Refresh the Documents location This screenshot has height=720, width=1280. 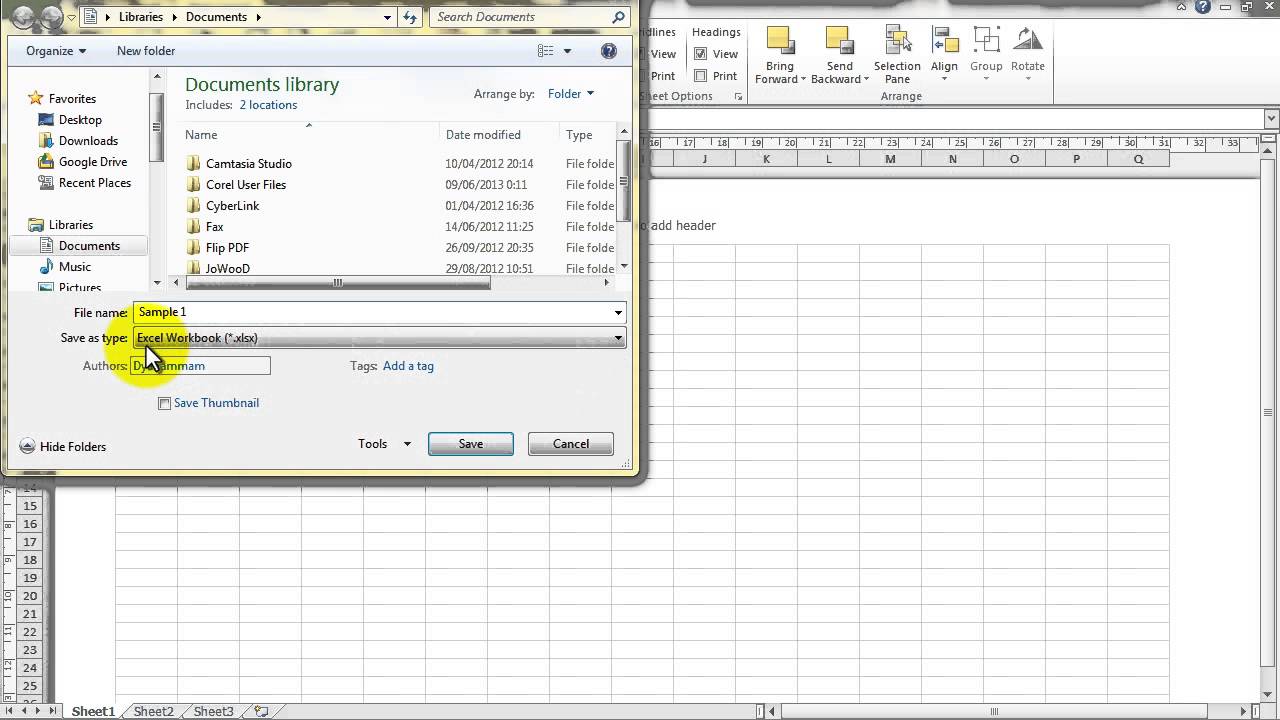pyautogui.click(x=410, y=17)
